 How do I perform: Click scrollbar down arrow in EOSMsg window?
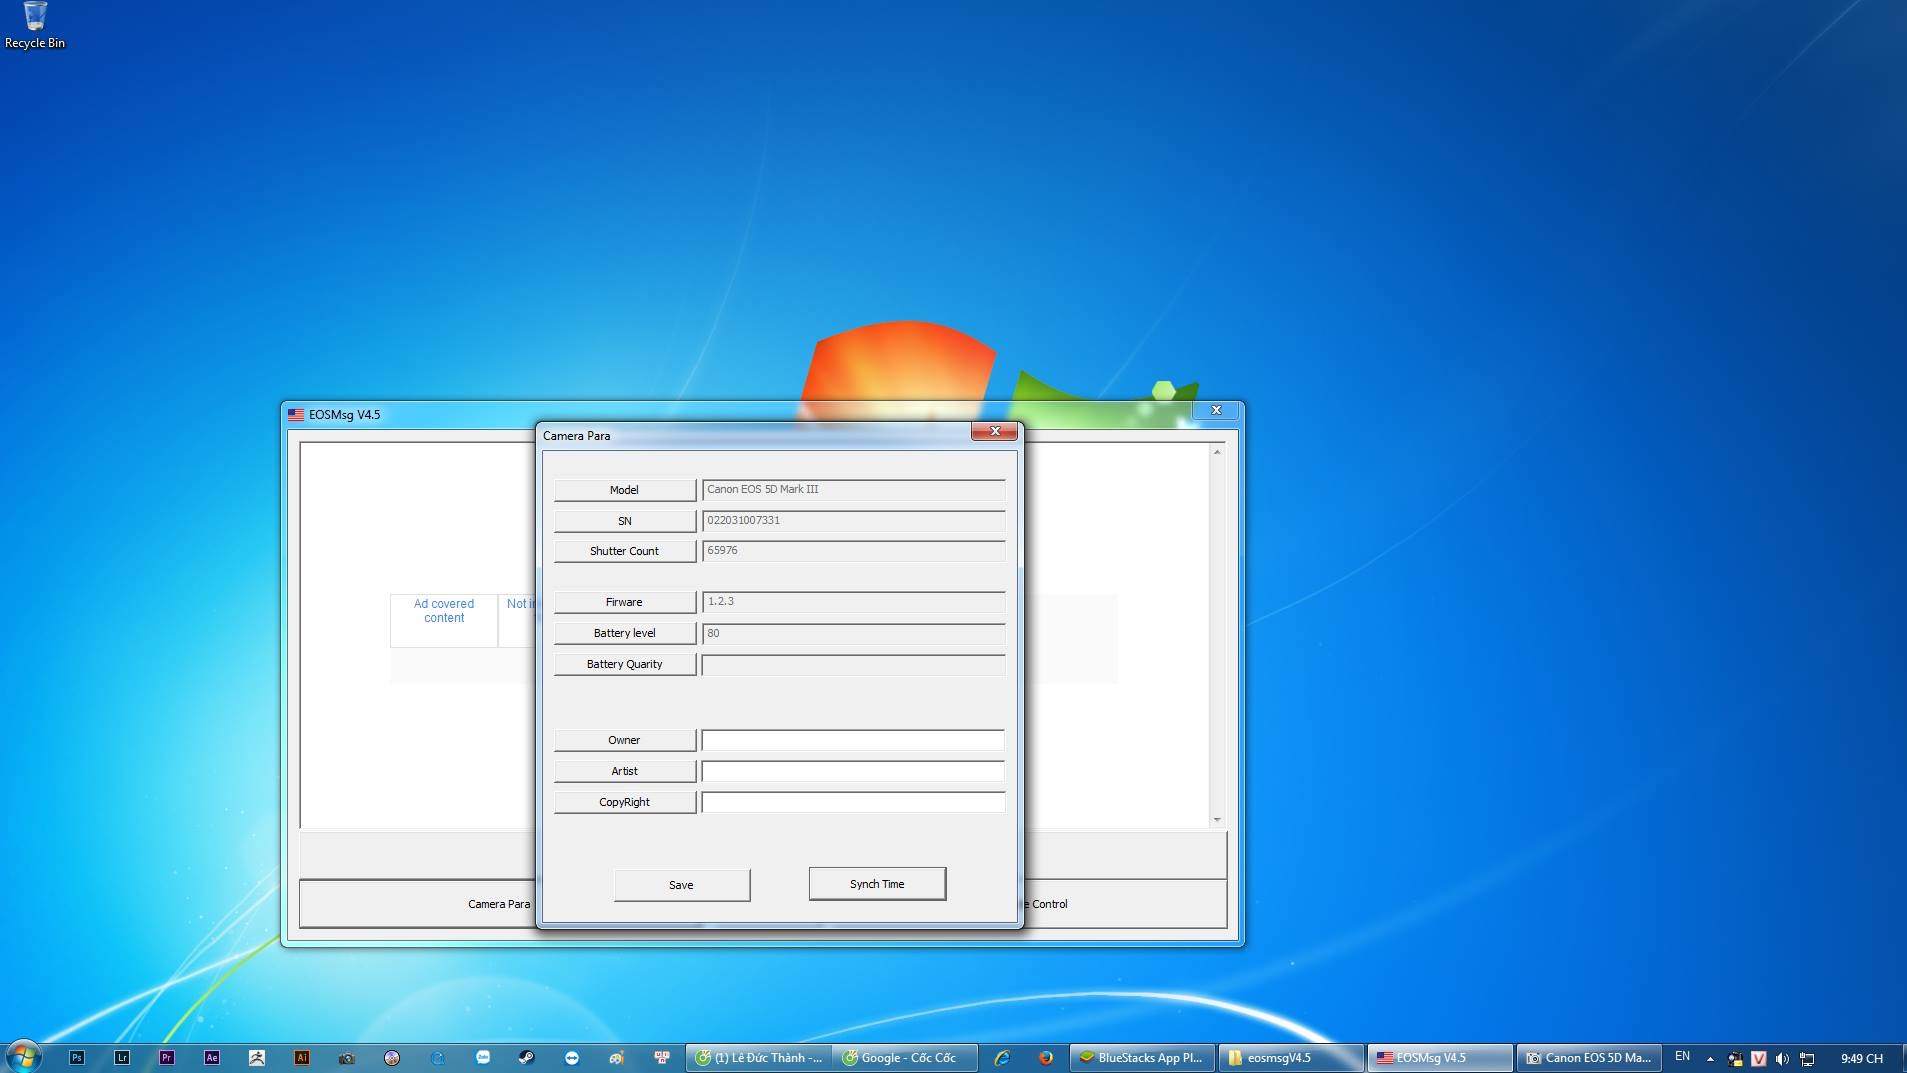tap(1217, 820)
